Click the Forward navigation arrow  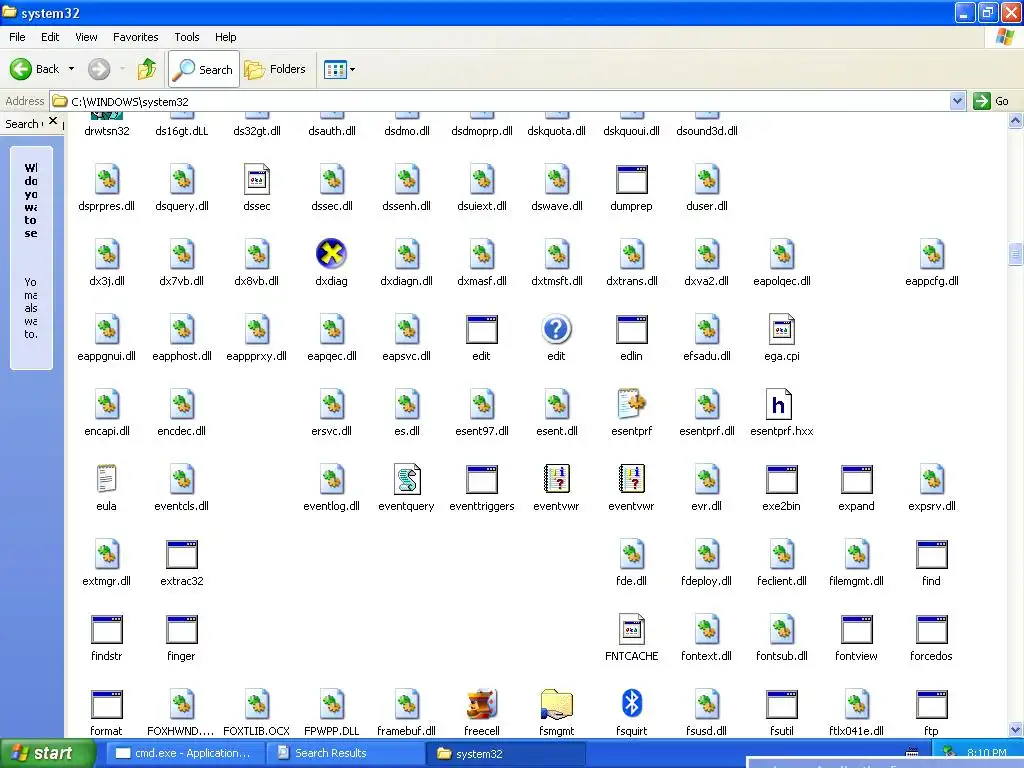(x=99, y=69)
